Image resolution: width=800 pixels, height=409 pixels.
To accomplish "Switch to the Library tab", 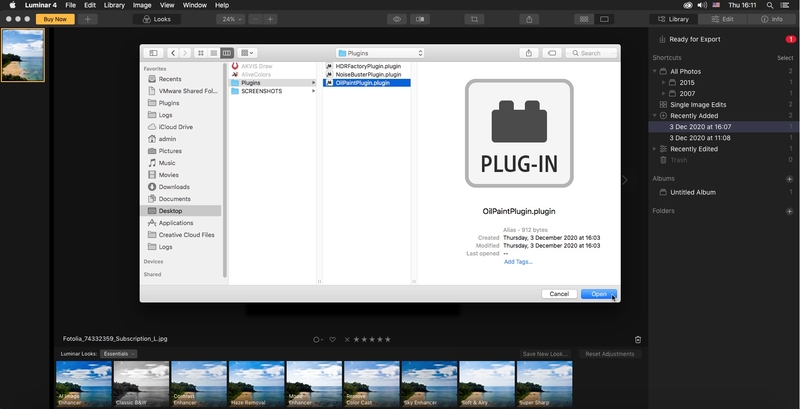I will (x=673, y=19).
